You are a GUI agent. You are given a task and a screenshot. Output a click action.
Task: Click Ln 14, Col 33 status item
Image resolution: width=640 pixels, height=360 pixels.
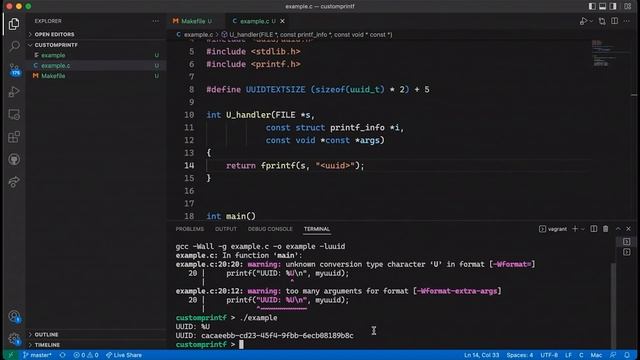(x=482, y=355)
